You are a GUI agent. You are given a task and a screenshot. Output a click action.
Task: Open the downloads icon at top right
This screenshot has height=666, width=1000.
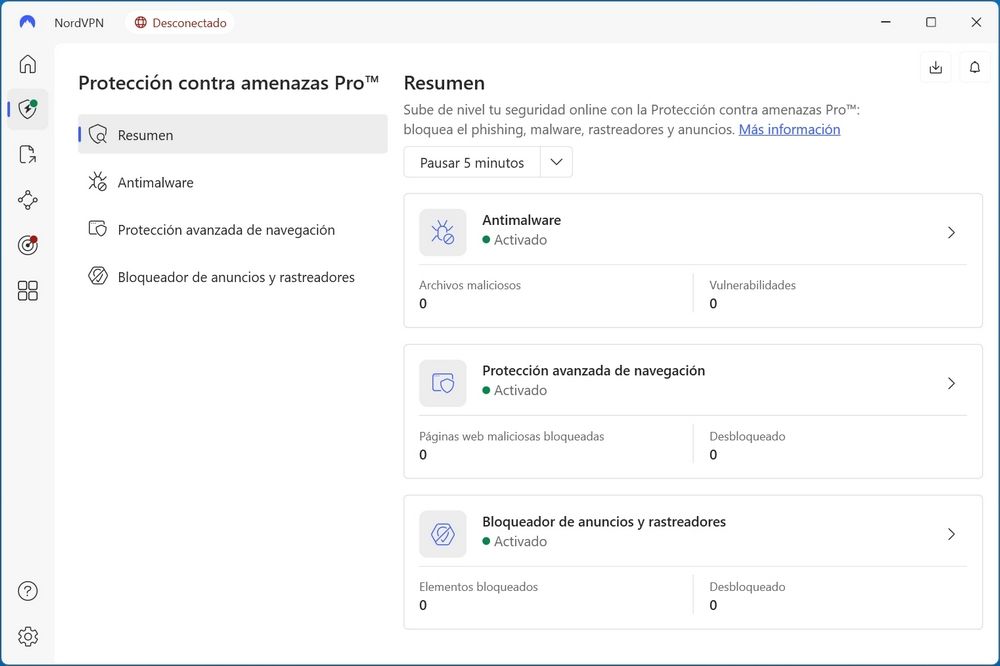pos(935,66)
